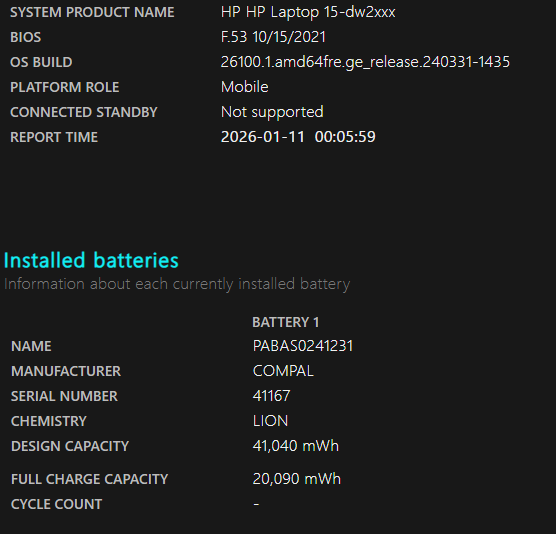Image resolution: width=556 pixels, height=534 pixels.
Task: Click the Information about each installed battery subtitle
Action: (177, 284)
